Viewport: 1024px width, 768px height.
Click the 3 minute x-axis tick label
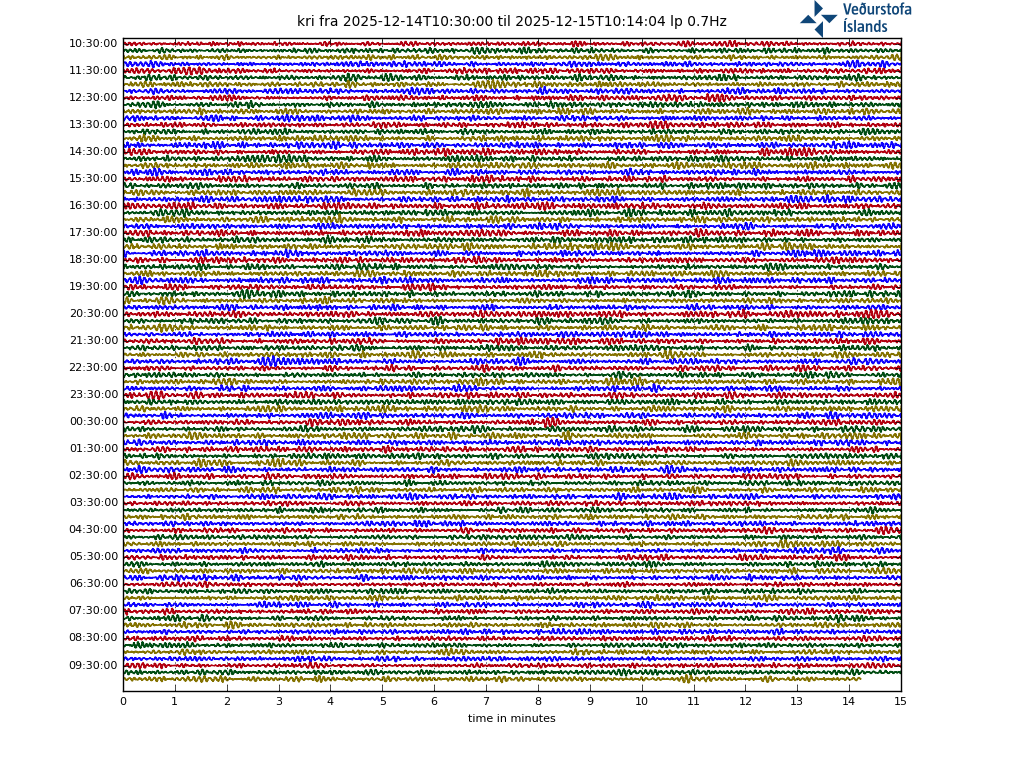click(279, 702)
